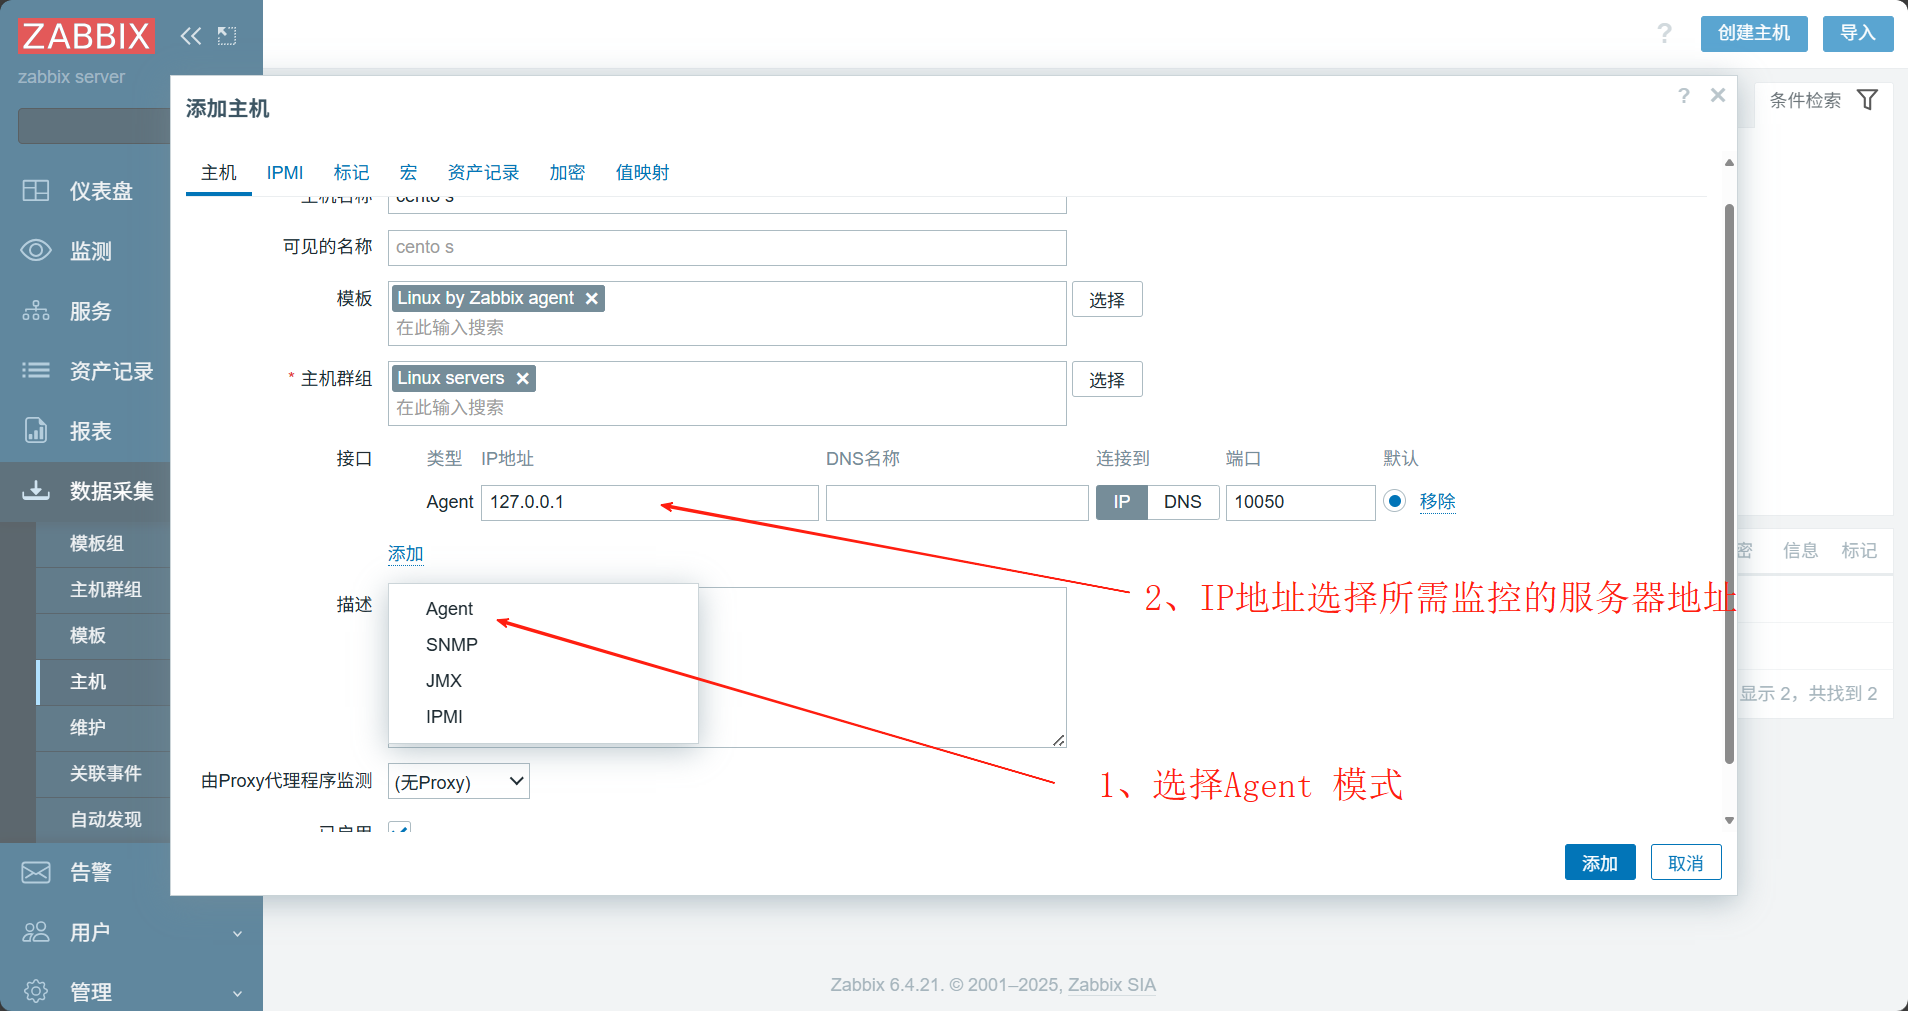
Task: Expand the 管理 menu chevron
Action: [237, 993]
